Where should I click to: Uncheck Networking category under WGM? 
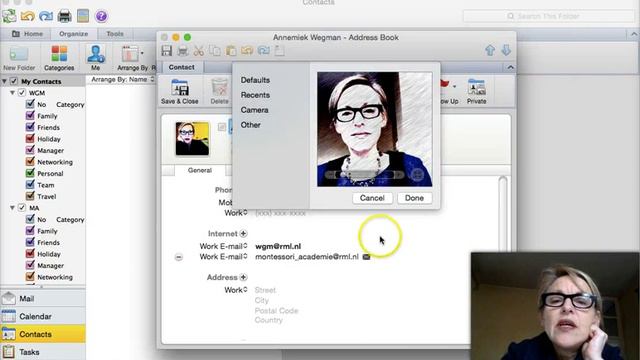[30, 162]
